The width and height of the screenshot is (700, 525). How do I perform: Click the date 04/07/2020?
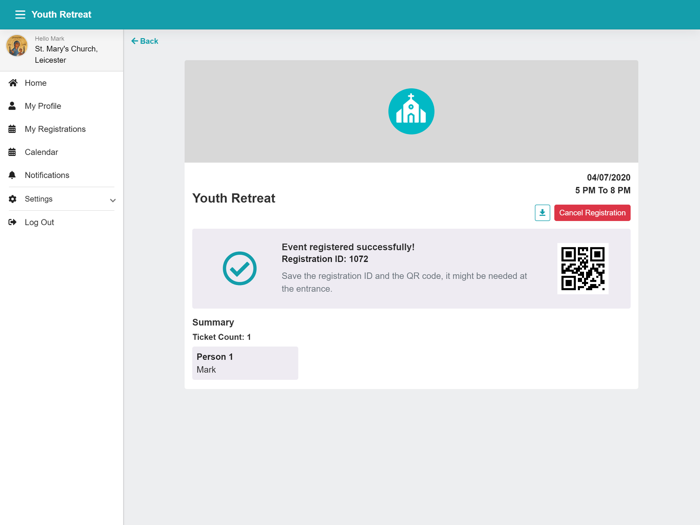(608, 178)
